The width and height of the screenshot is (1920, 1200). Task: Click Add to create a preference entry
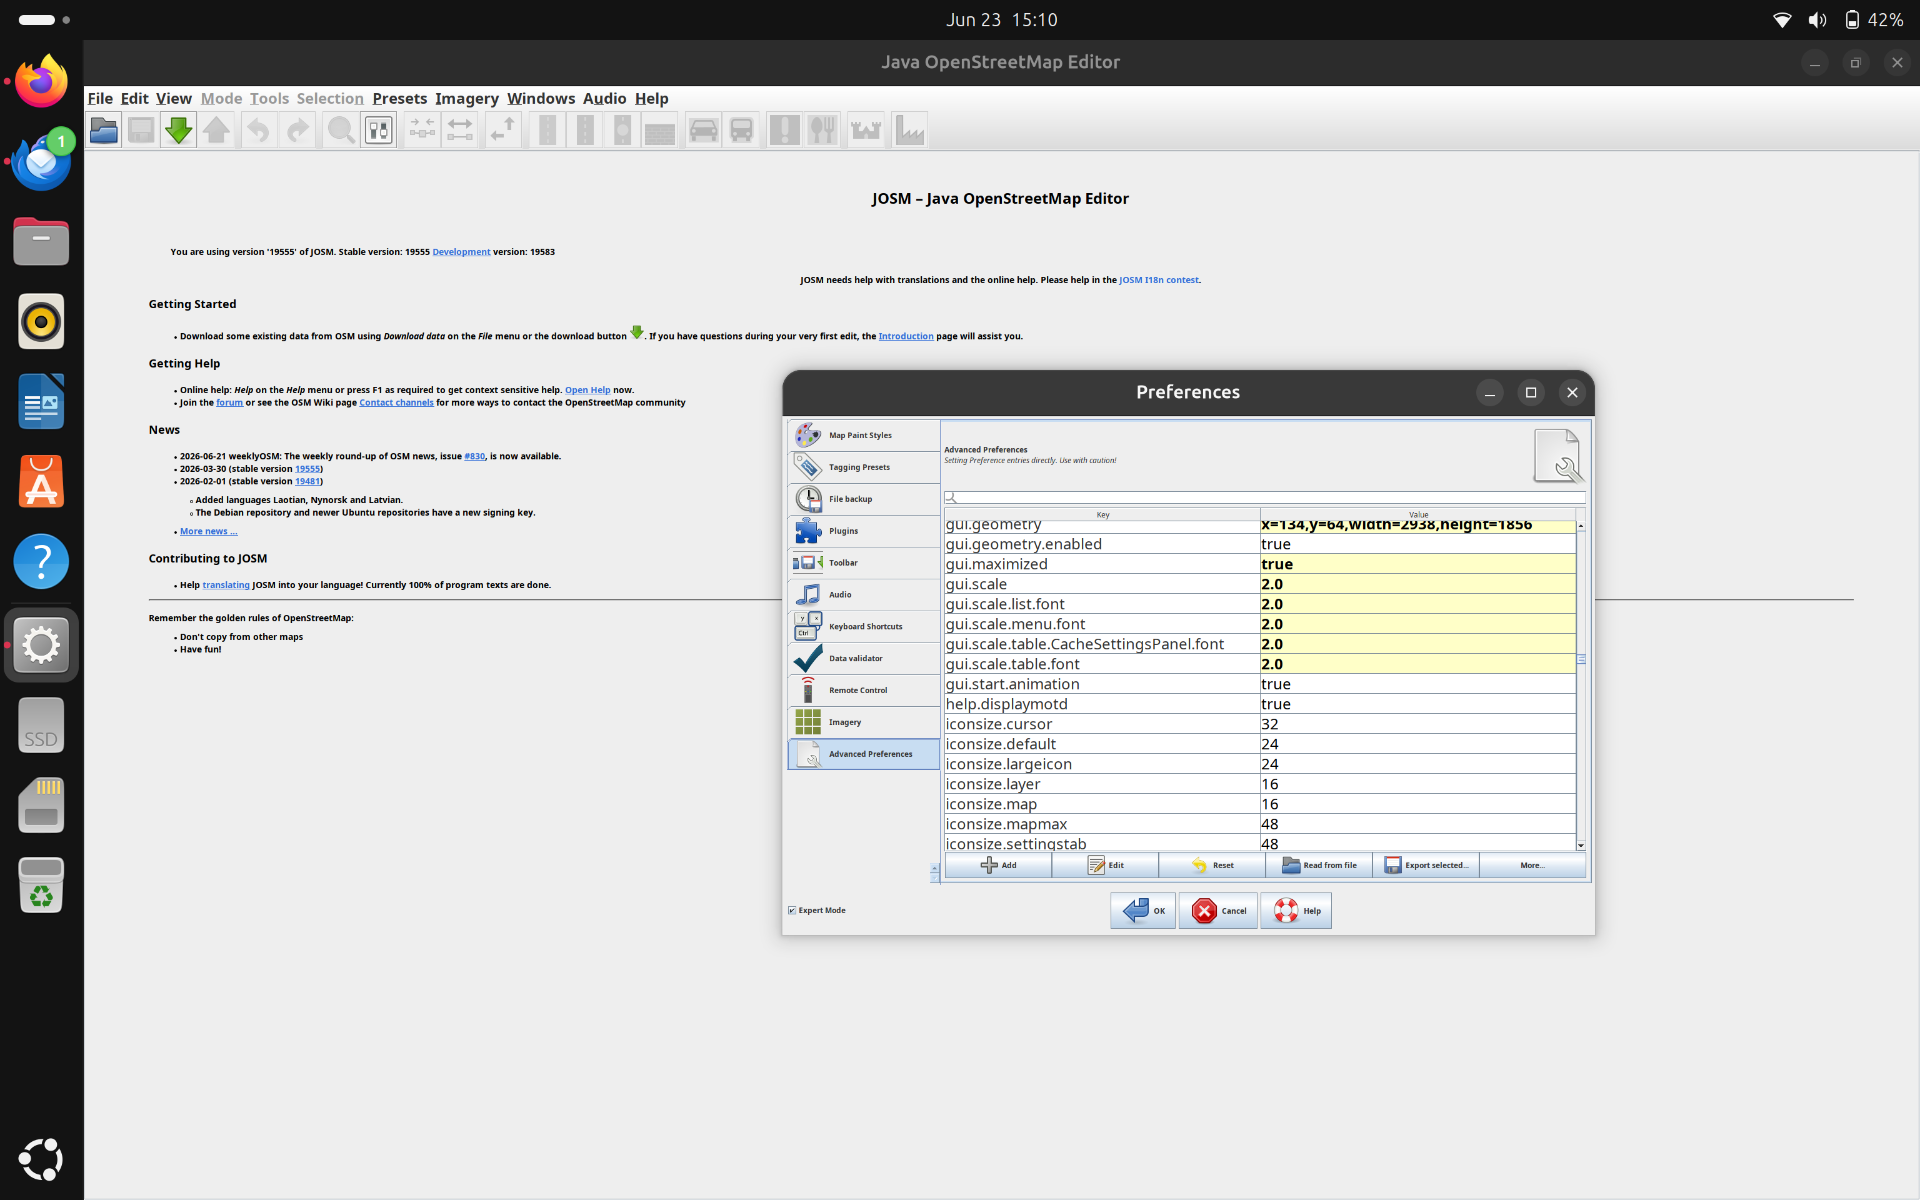(x=998, y=865)
